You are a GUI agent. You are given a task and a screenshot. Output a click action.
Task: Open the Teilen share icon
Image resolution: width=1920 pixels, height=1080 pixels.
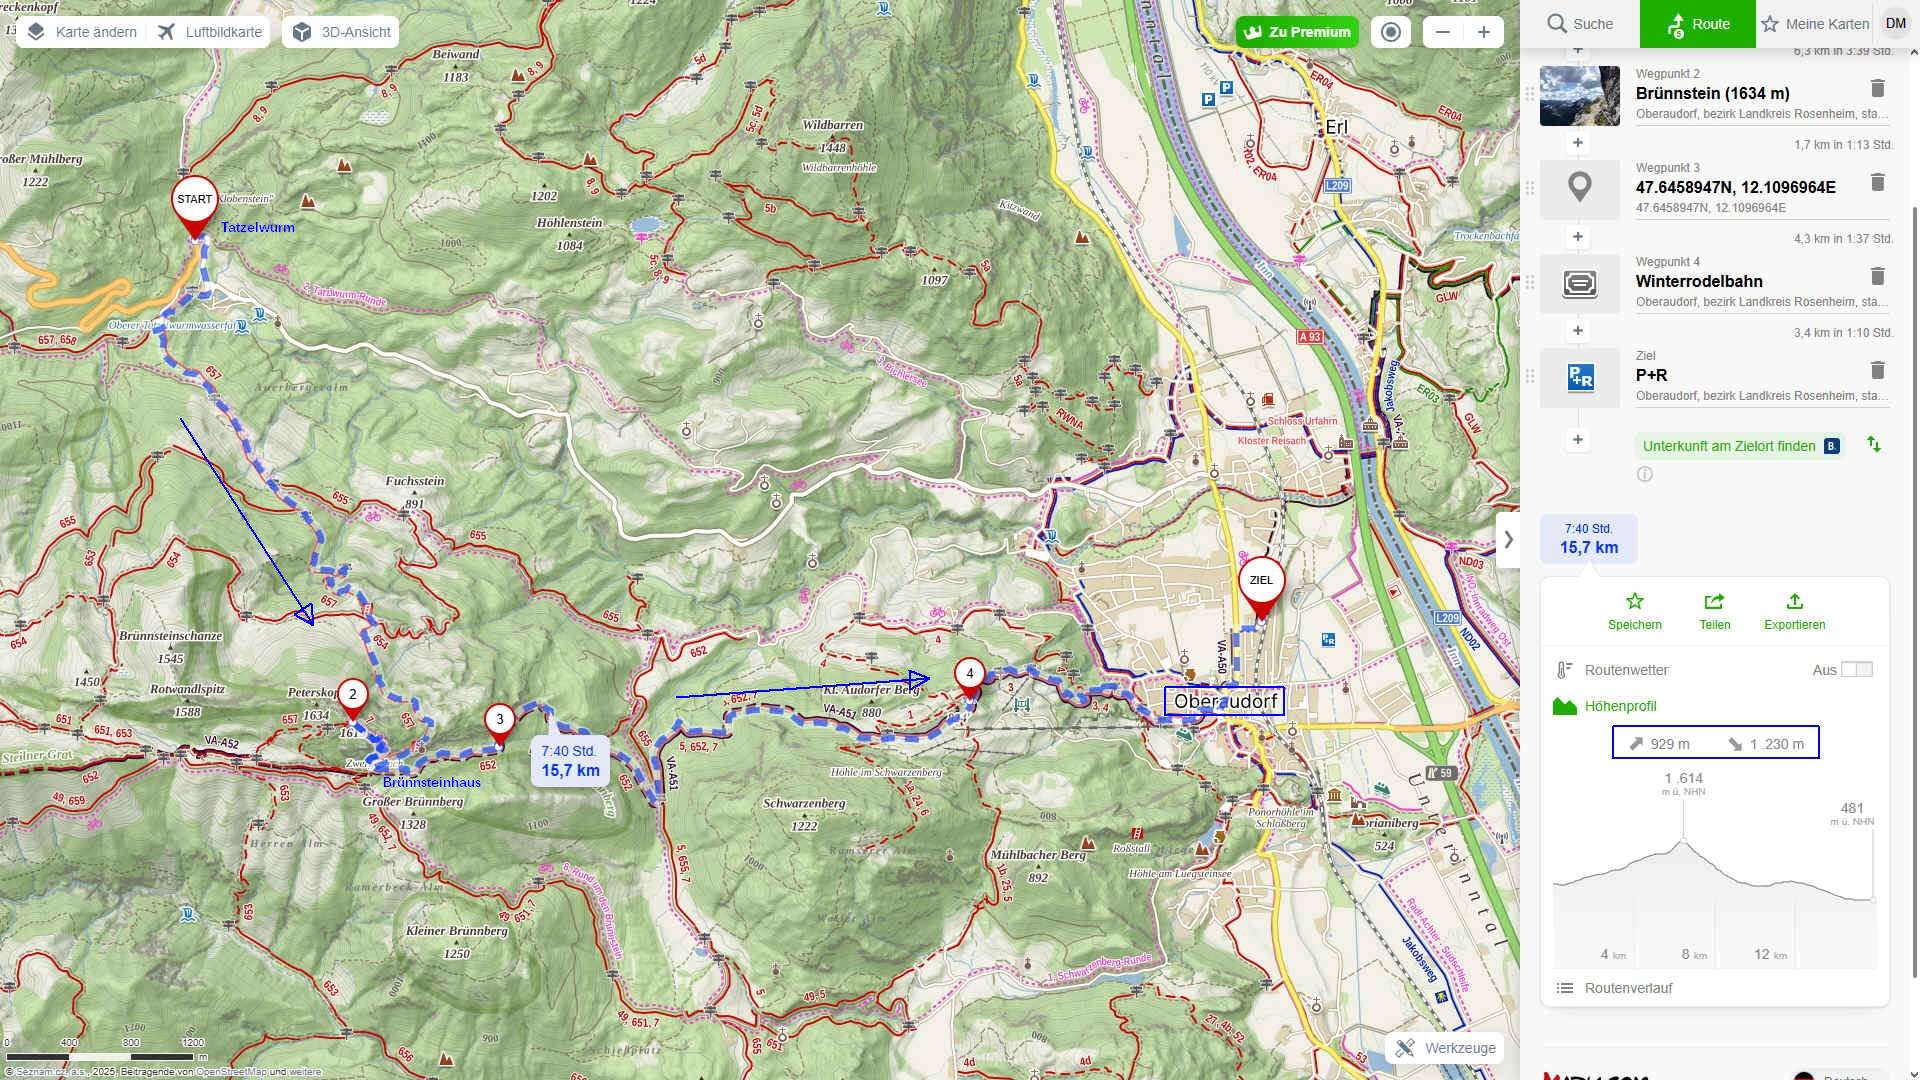coord(1714,602)
